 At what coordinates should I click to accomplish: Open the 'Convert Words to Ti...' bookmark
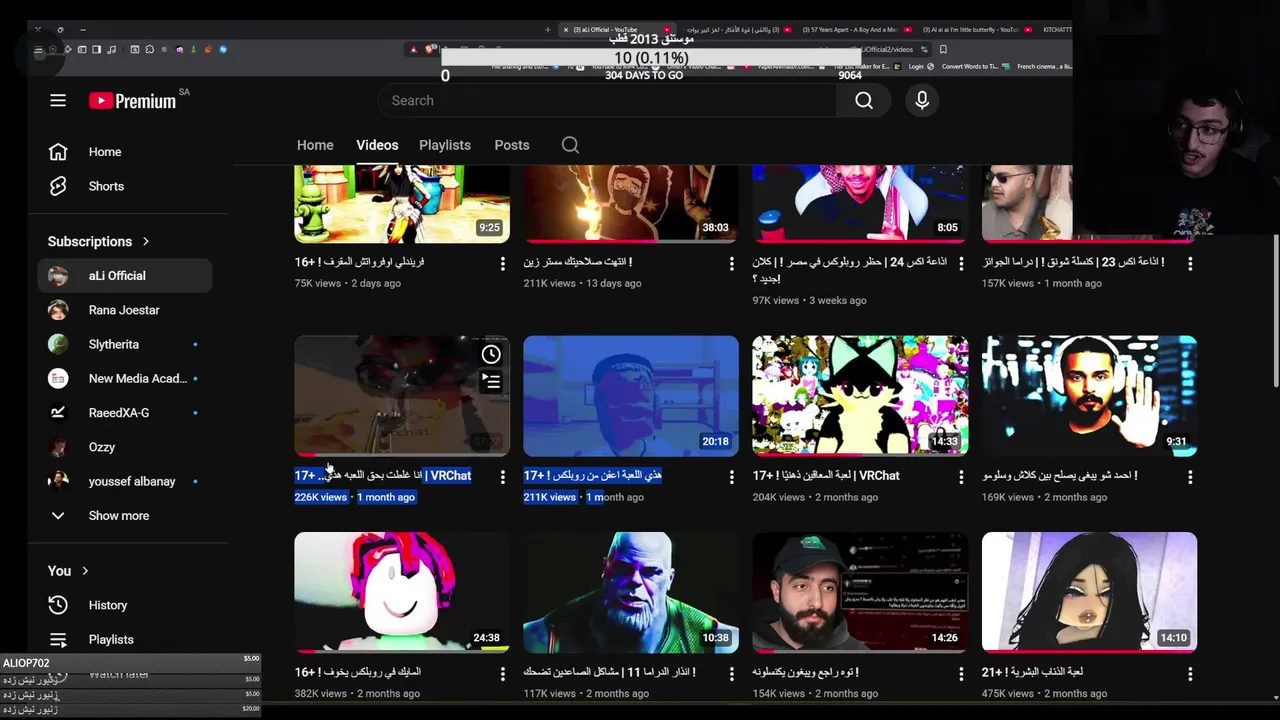(x=969, y=67)
